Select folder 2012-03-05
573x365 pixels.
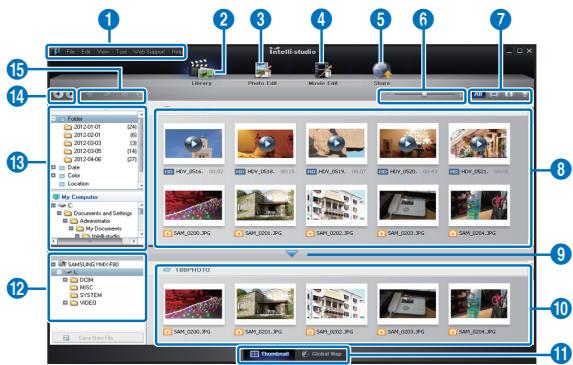pyautogui.click(x=87, y=151)
